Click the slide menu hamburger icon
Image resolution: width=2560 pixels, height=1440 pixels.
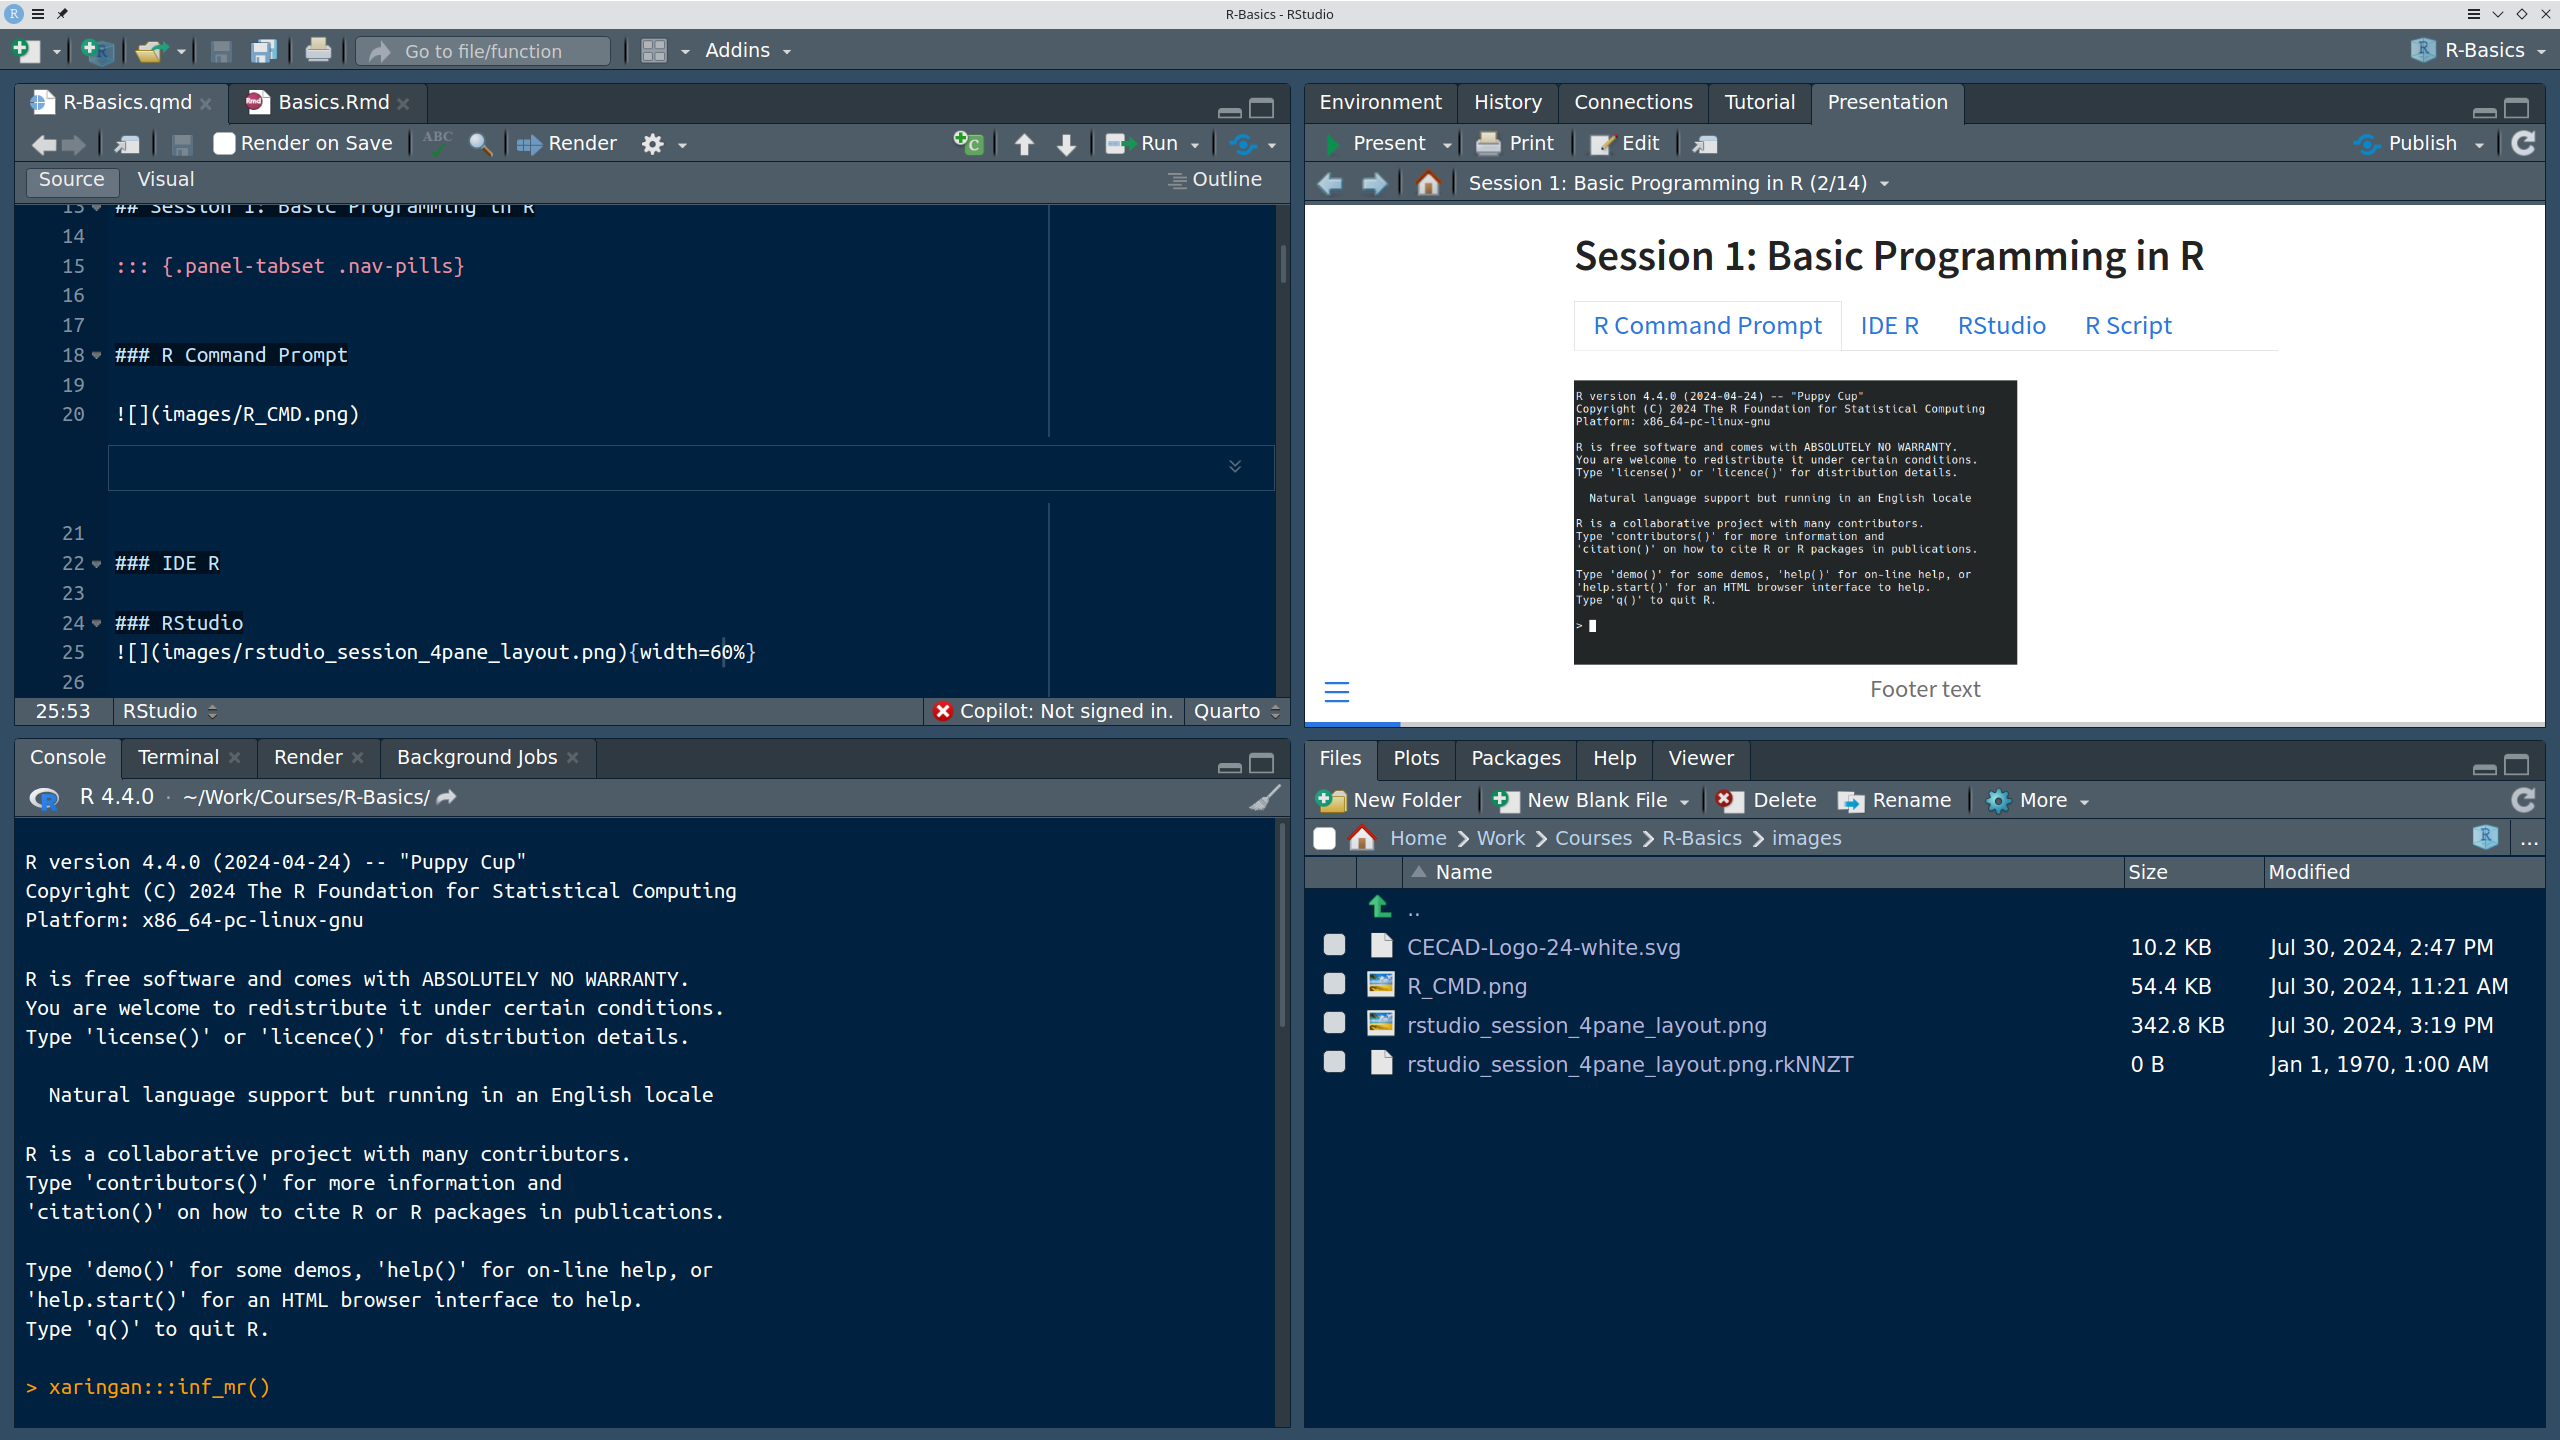[1337, 692]
